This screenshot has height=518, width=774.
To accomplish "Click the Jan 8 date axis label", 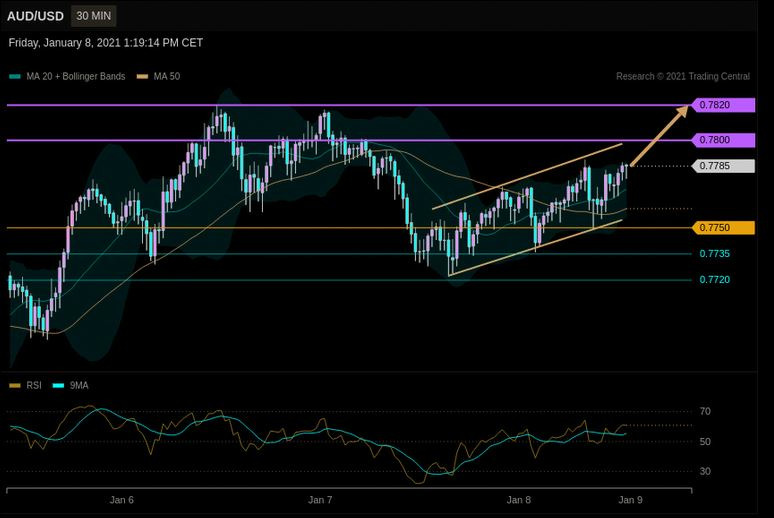I will (519, 500).
